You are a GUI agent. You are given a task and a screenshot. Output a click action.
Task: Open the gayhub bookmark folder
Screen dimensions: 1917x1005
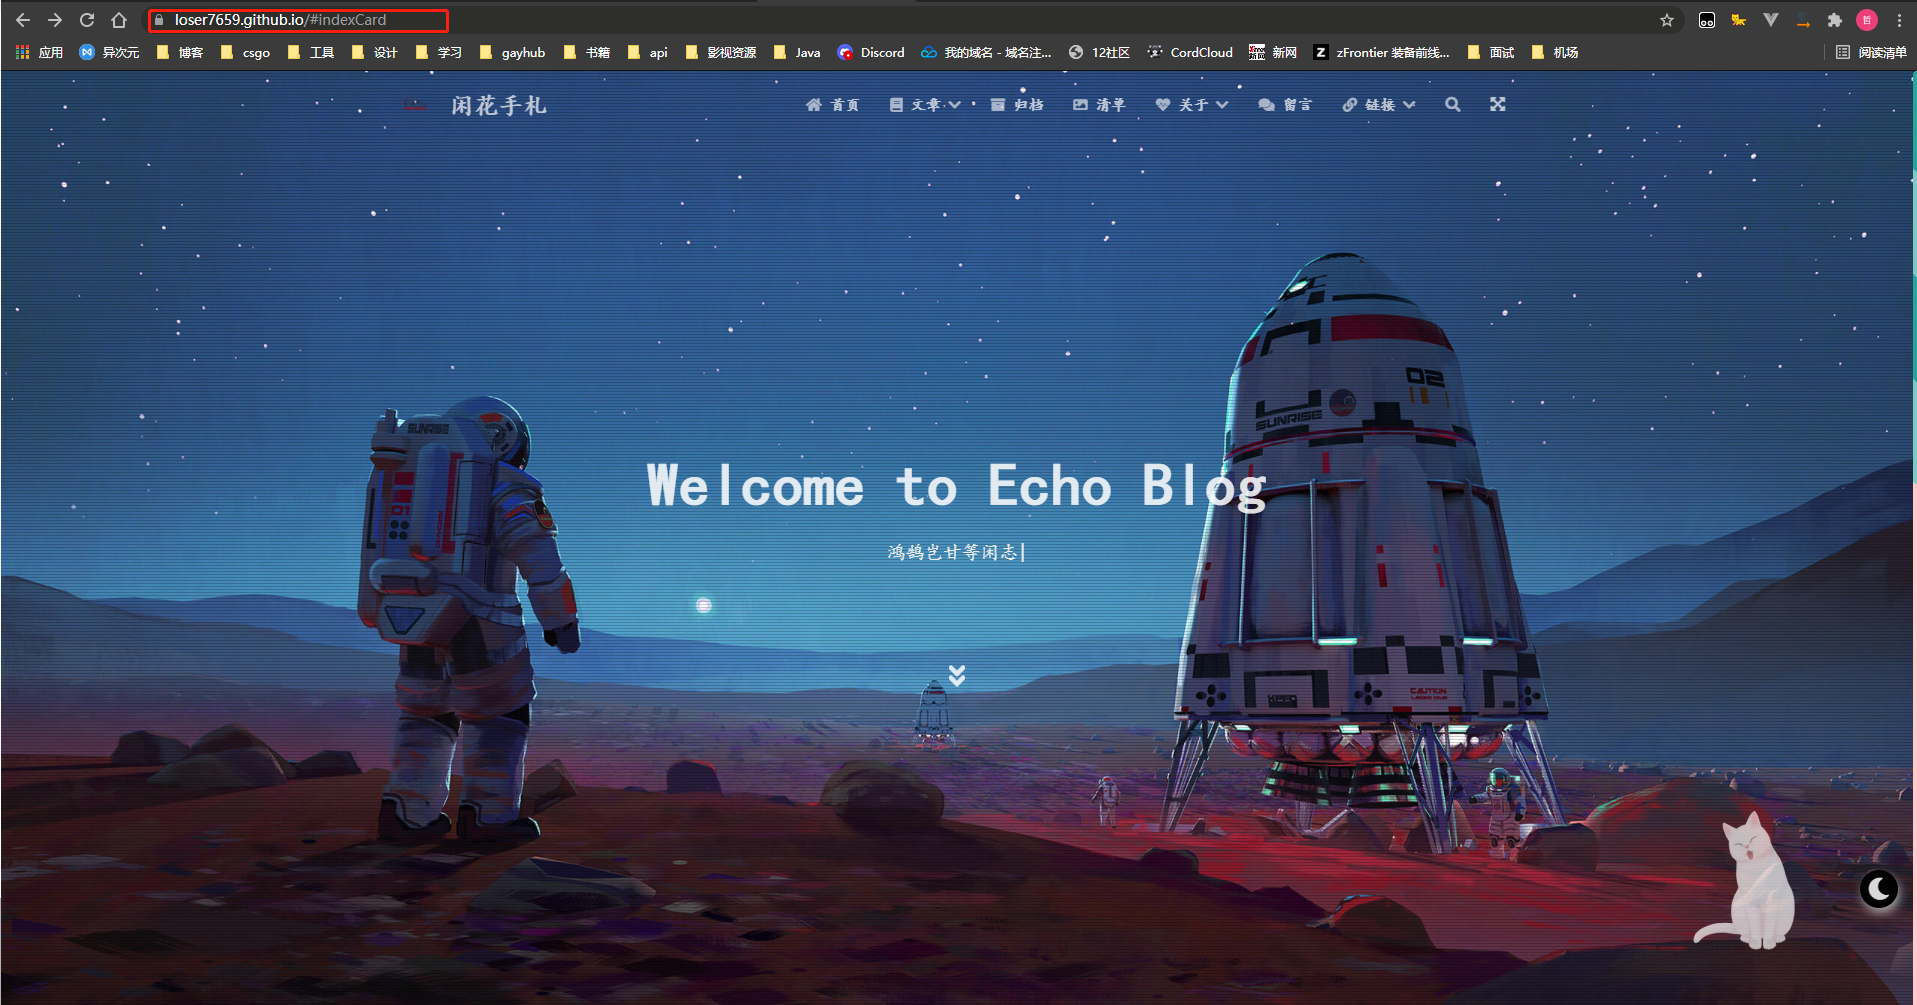pos(512,53)
